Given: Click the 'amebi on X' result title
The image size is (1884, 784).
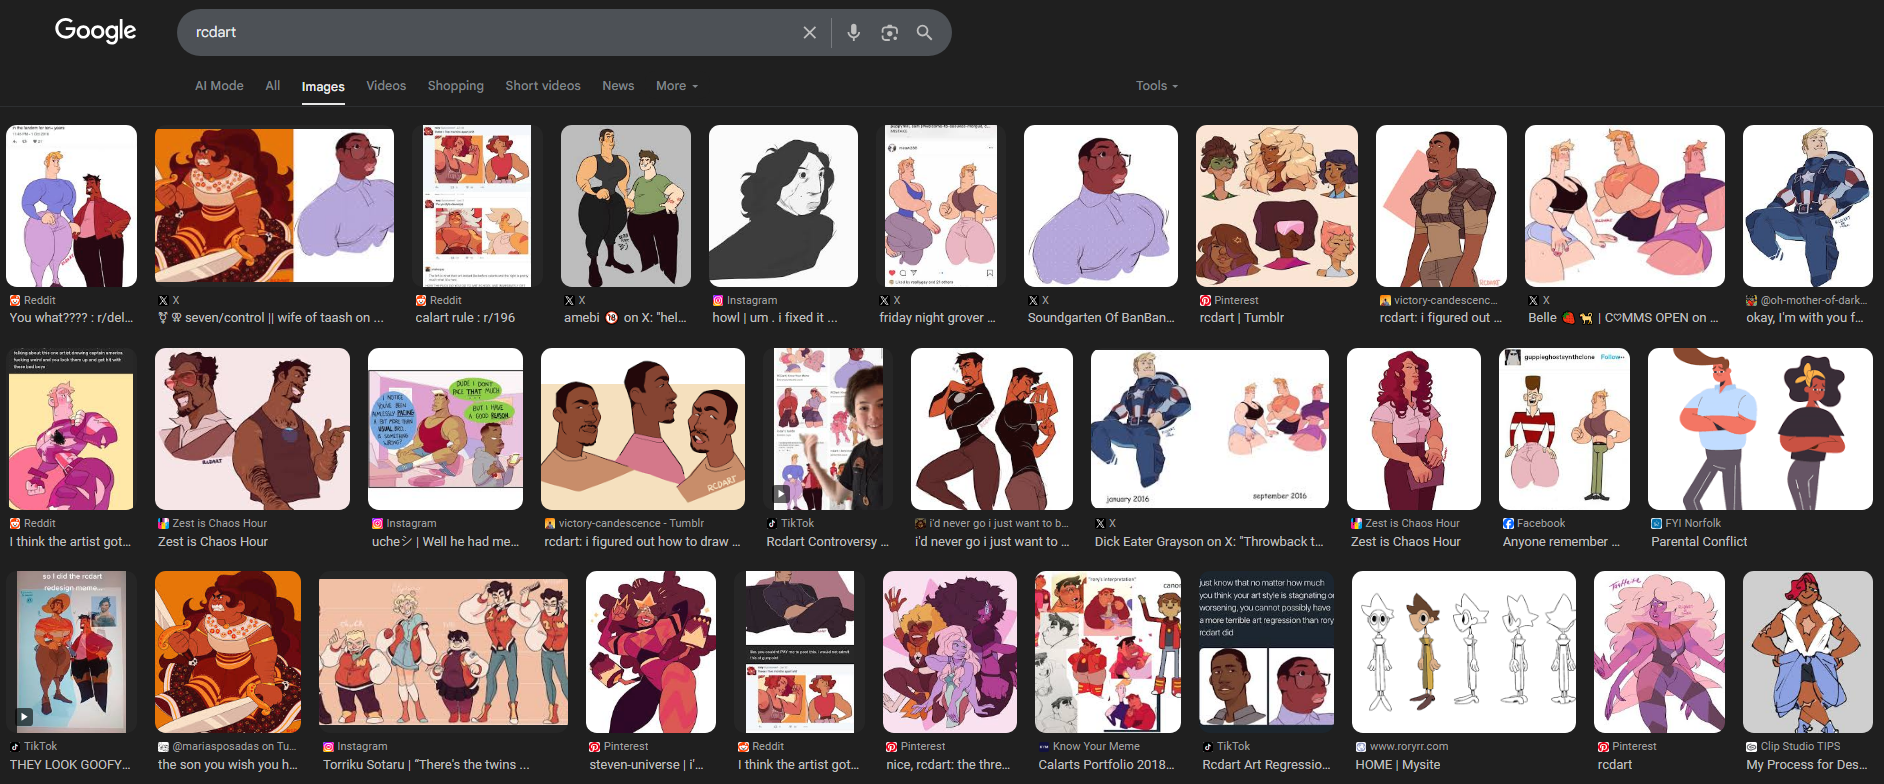Looking at the screenshot, I should [x=625, y=318].
